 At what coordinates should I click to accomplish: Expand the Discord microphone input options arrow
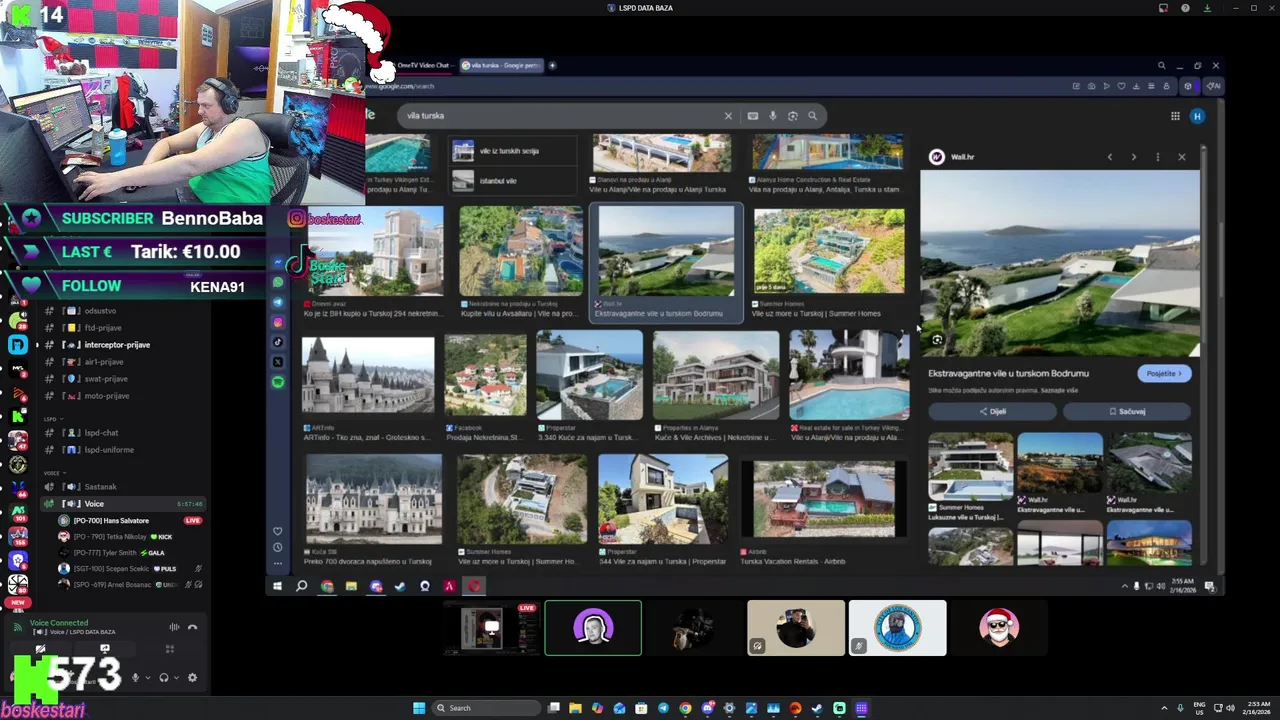[148, 677]
